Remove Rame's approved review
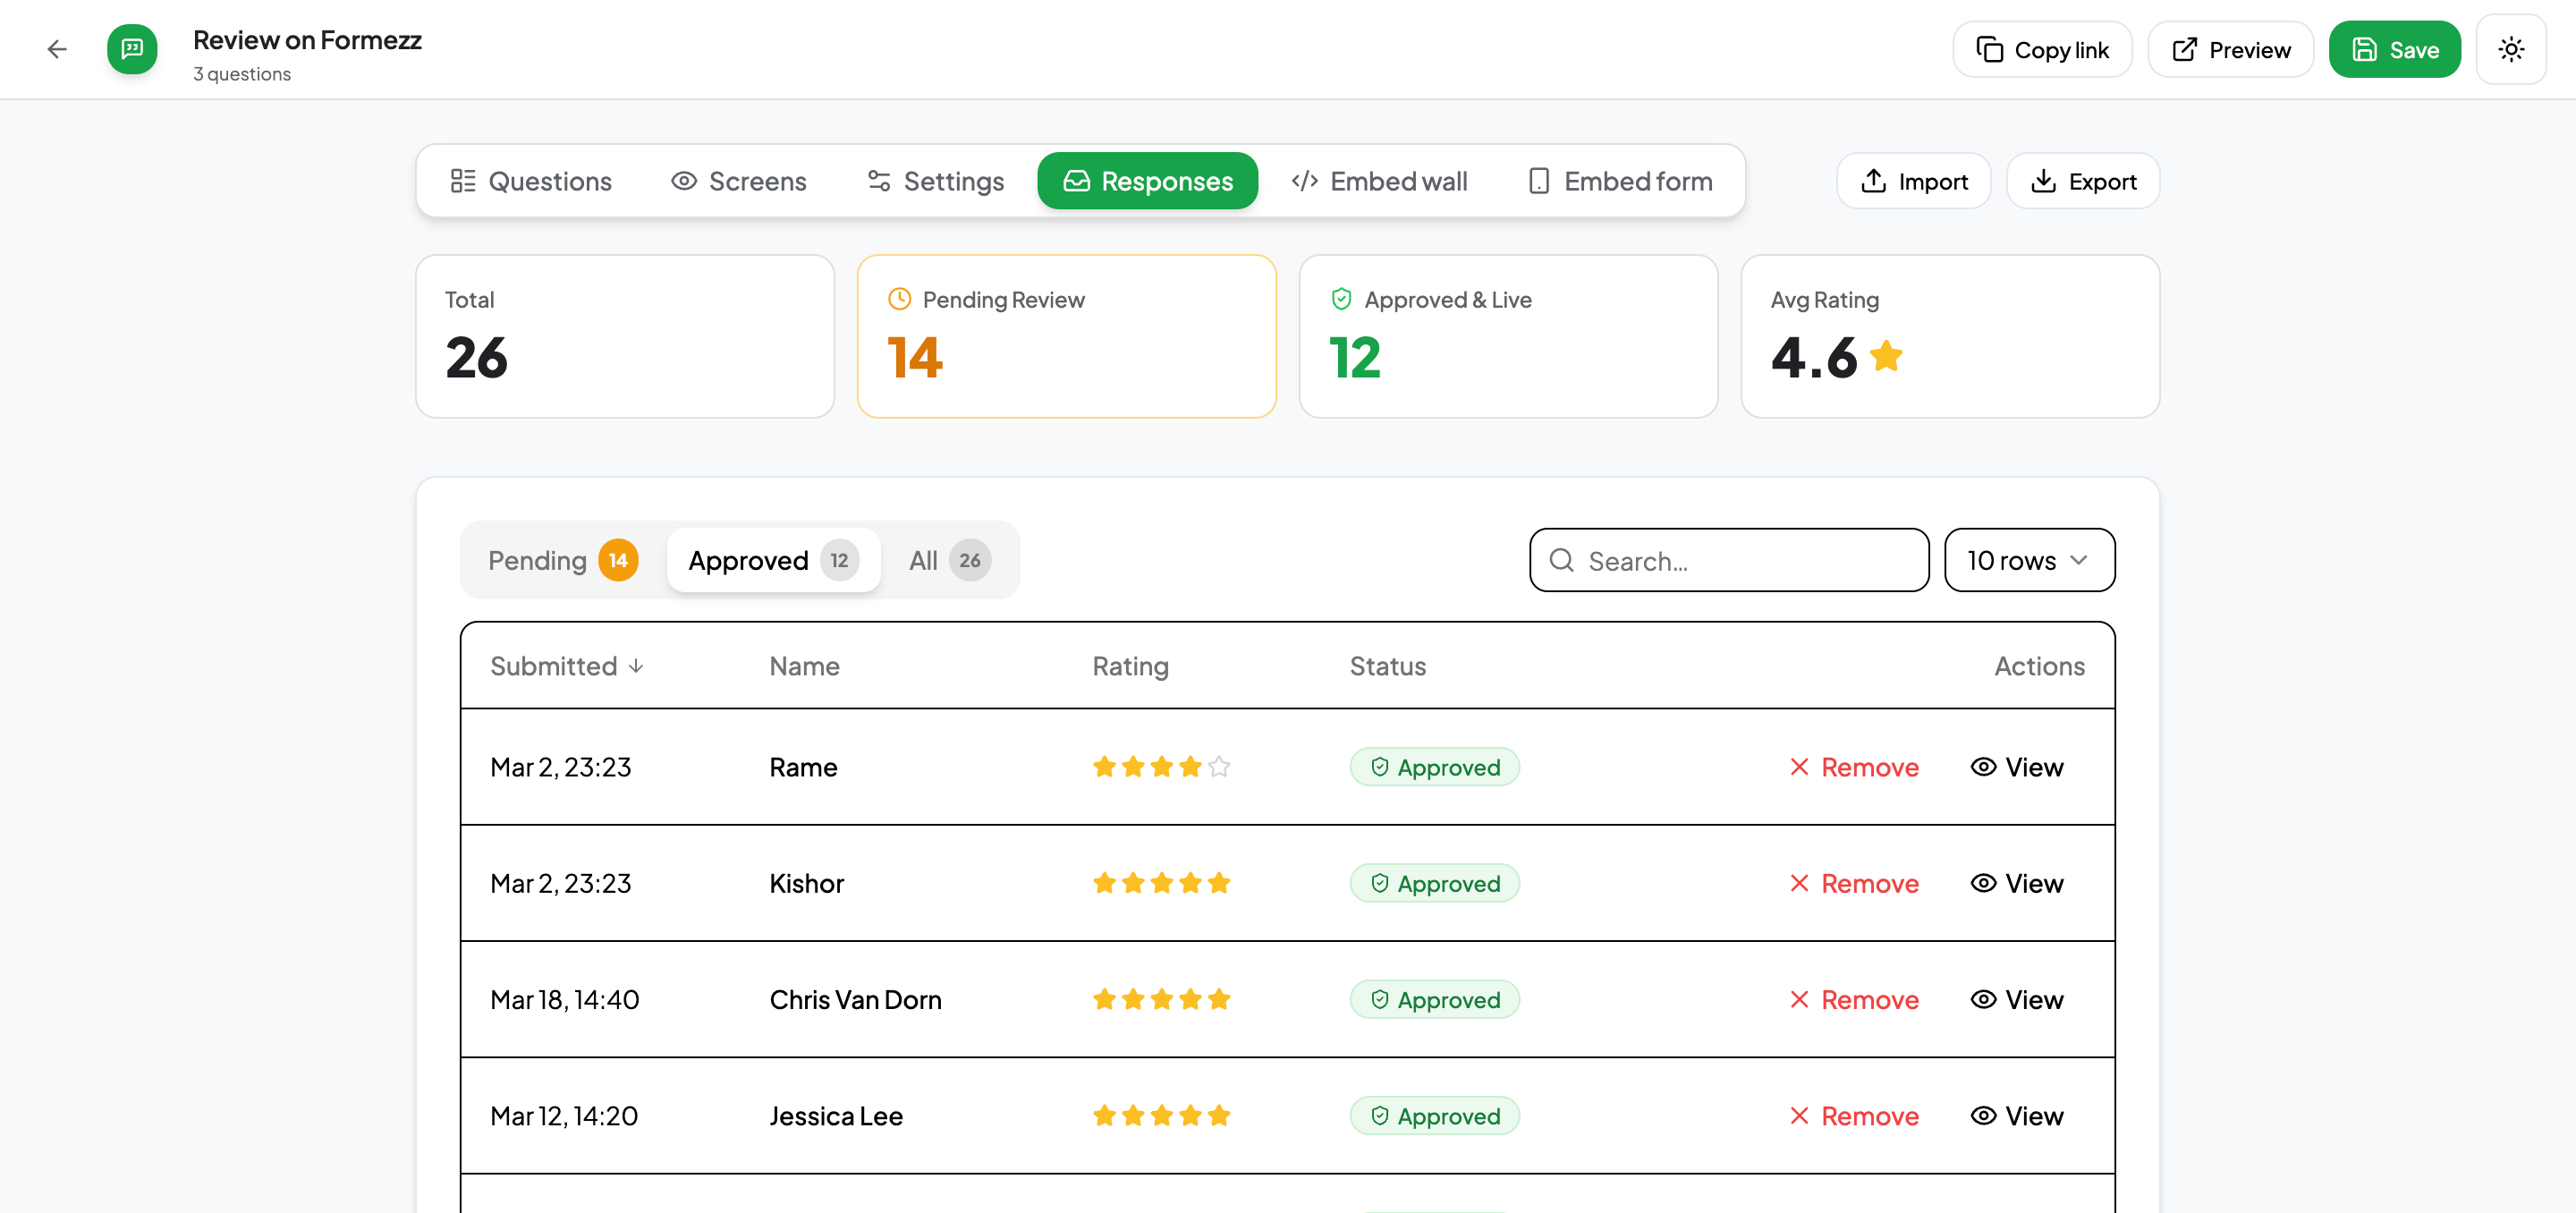 point(1854,767)
